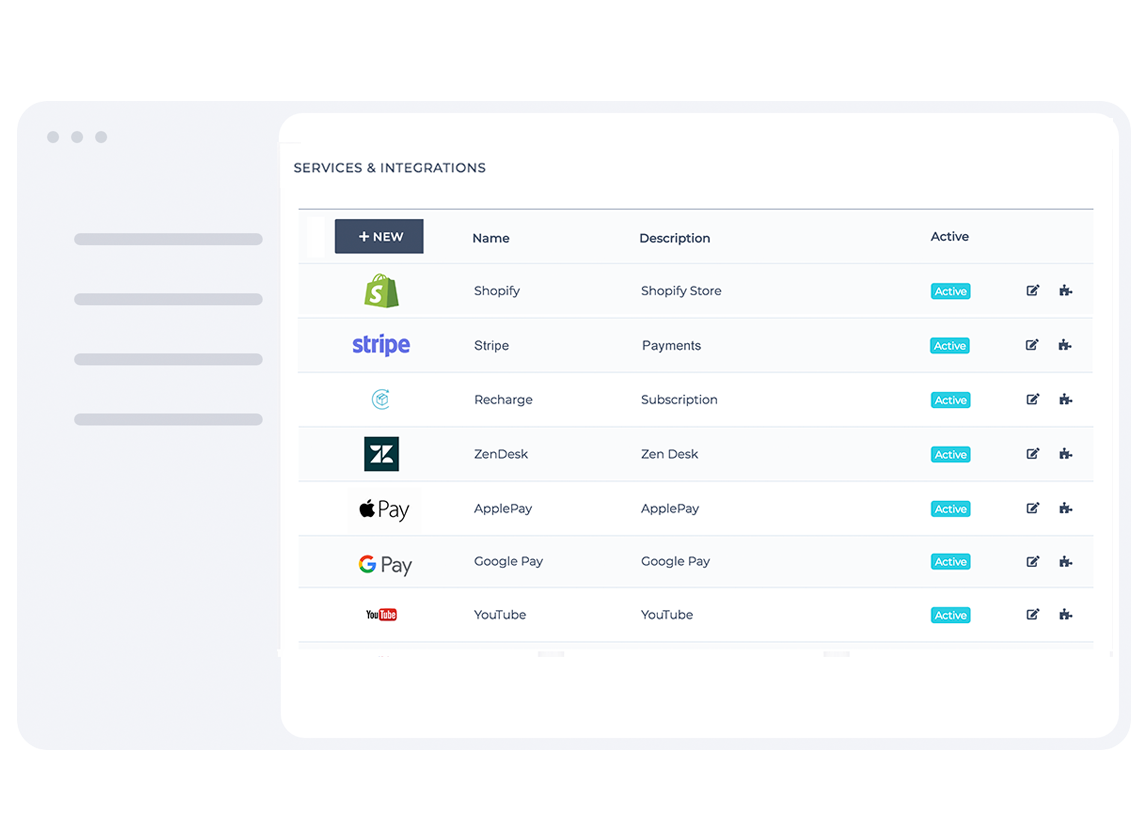Select the Recharge name cell
Image resolution: width=1148 pixels, height=840 pixels.
tap(503, 400)
